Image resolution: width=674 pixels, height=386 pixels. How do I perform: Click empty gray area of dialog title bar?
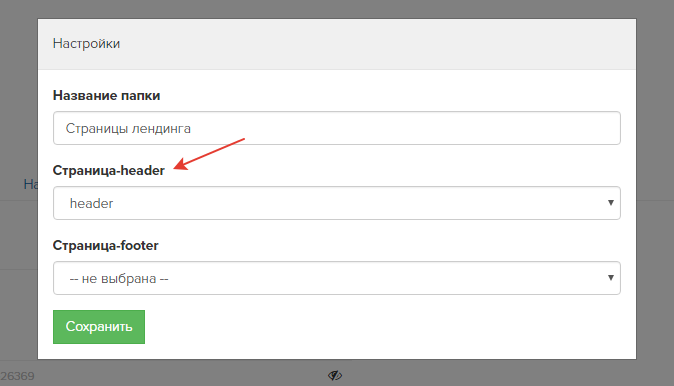click(378, 44)
